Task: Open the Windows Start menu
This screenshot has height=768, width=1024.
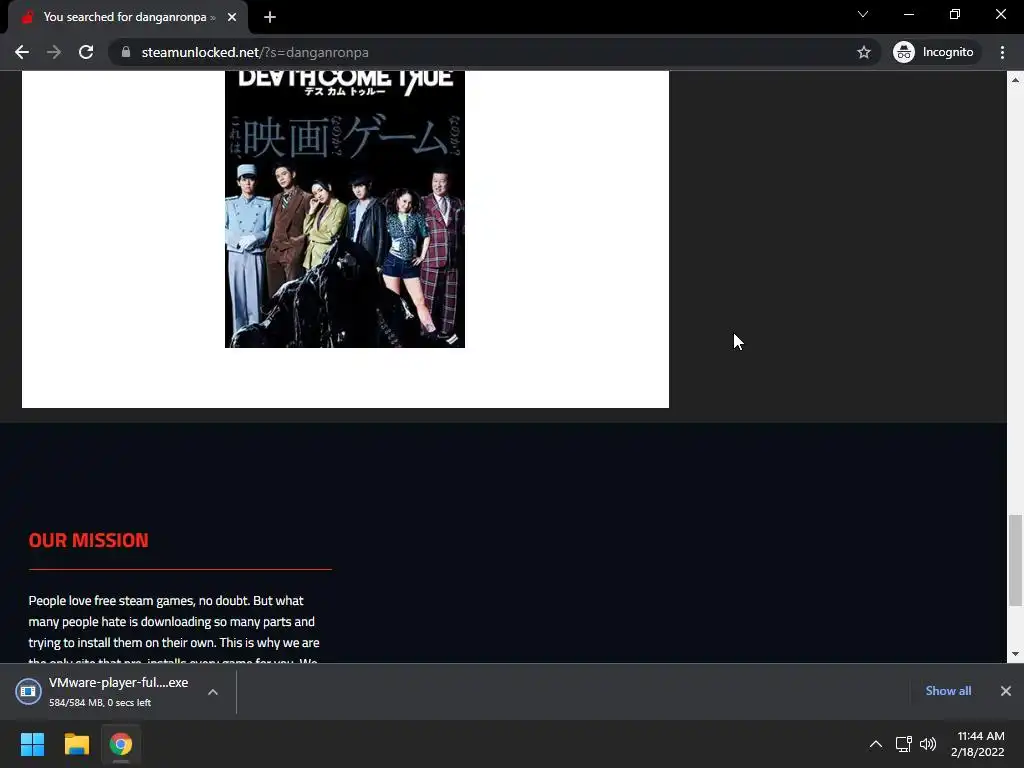Action: tap(32, 744)
